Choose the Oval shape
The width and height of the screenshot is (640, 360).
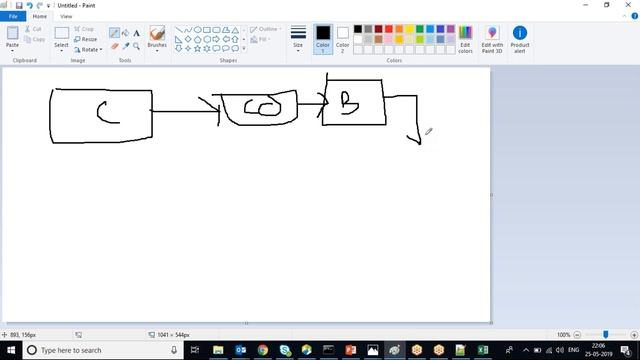click(197, 30)
